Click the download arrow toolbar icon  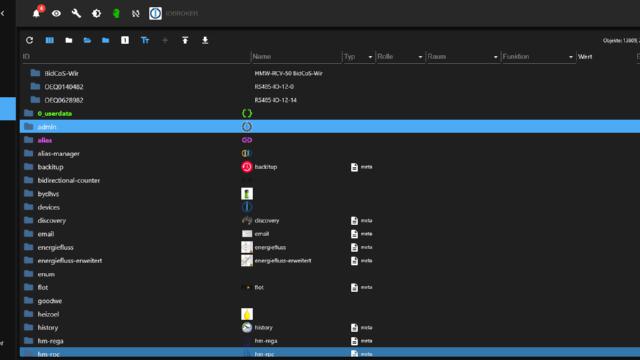pyautogui.click(x=205, y=40)
